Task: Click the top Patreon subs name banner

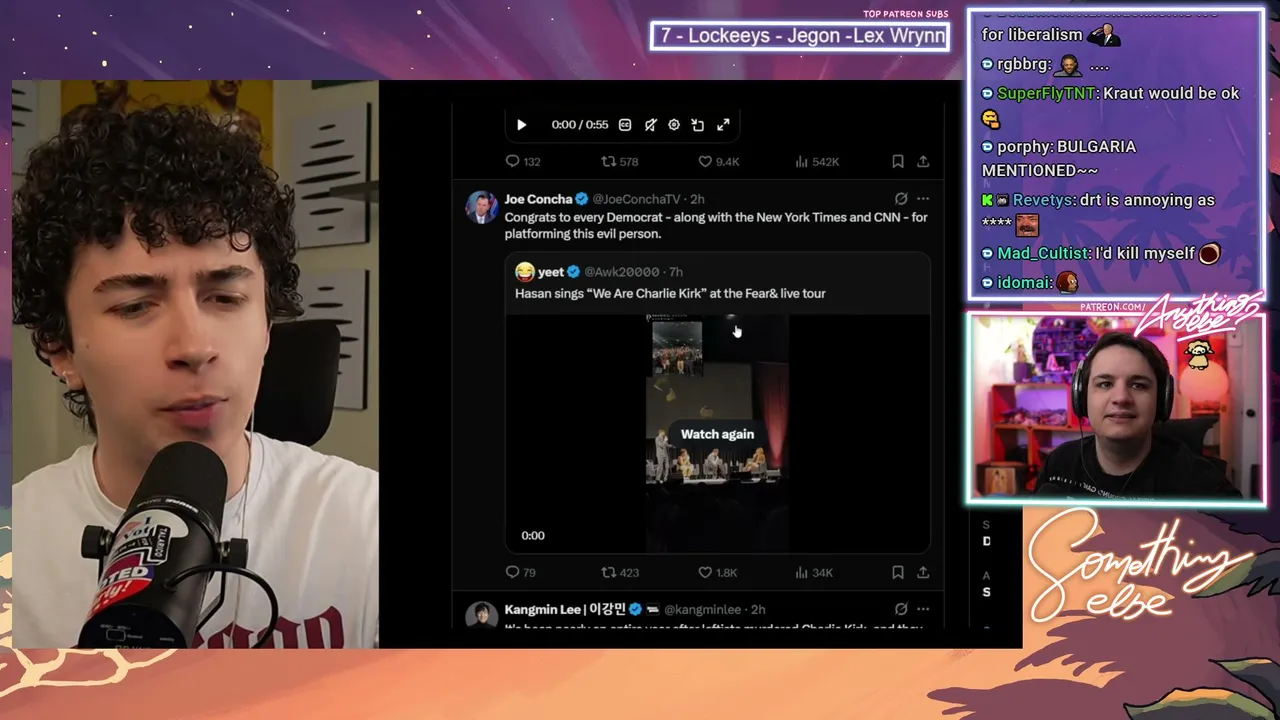Action: [800, 36]
